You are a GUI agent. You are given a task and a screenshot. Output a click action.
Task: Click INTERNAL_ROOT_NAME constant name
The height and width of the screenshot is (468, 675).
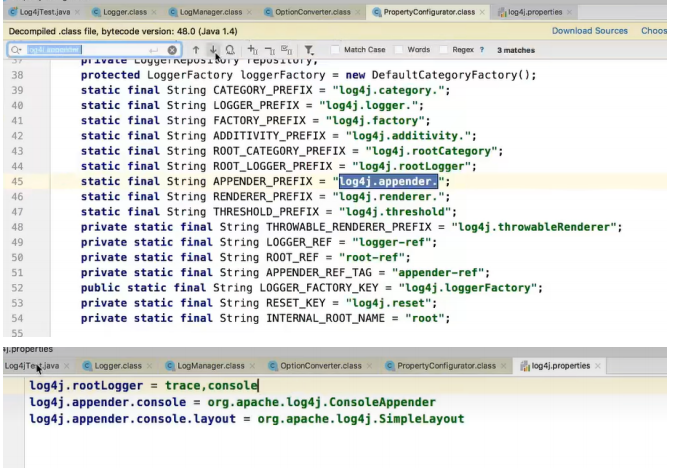coord(325,318)
